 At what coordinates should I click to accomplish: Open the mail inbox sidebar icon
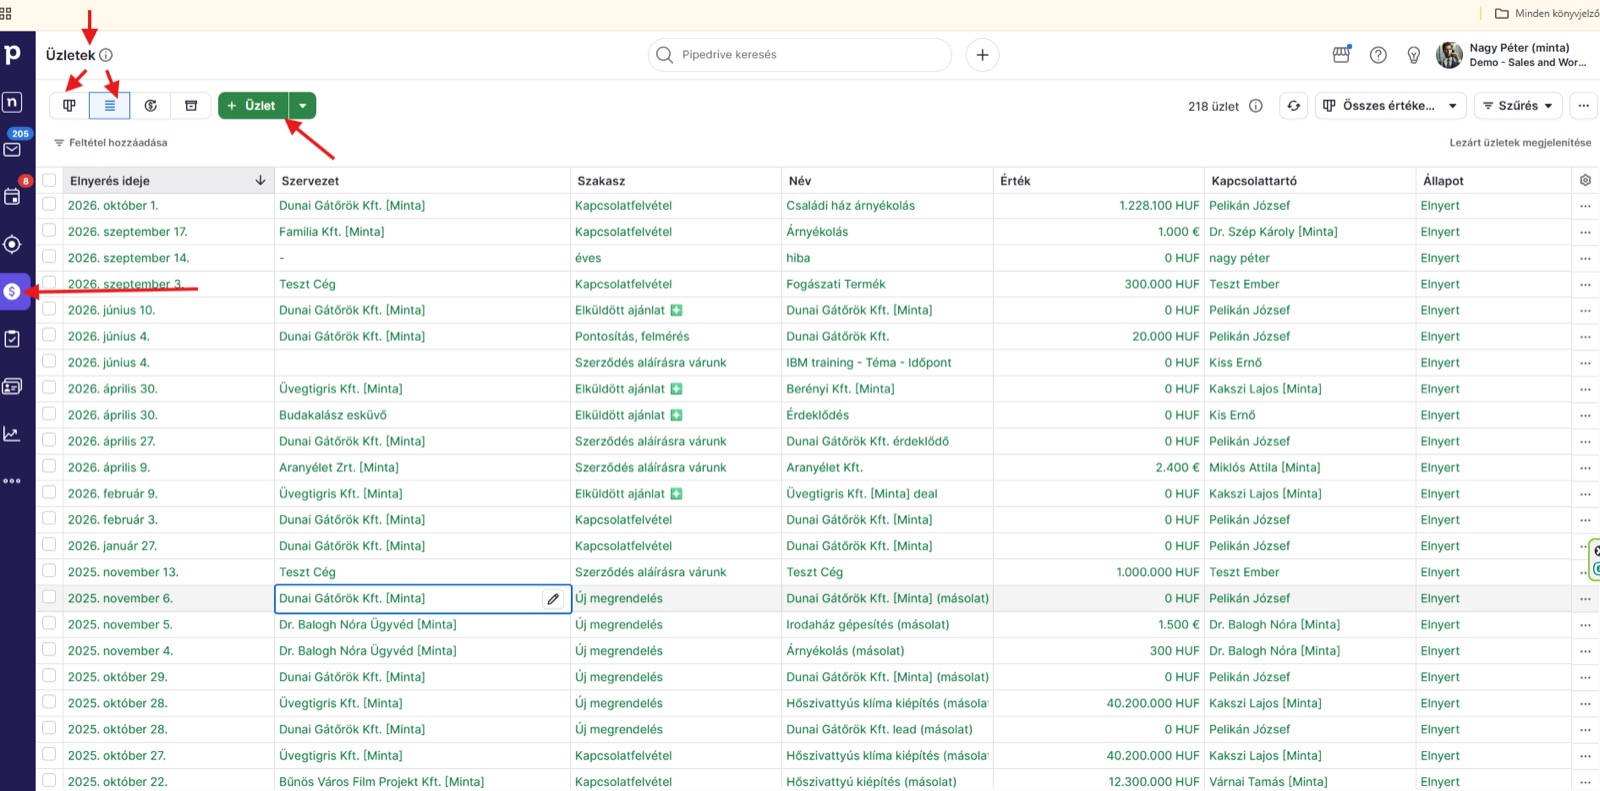click(12, 149)
